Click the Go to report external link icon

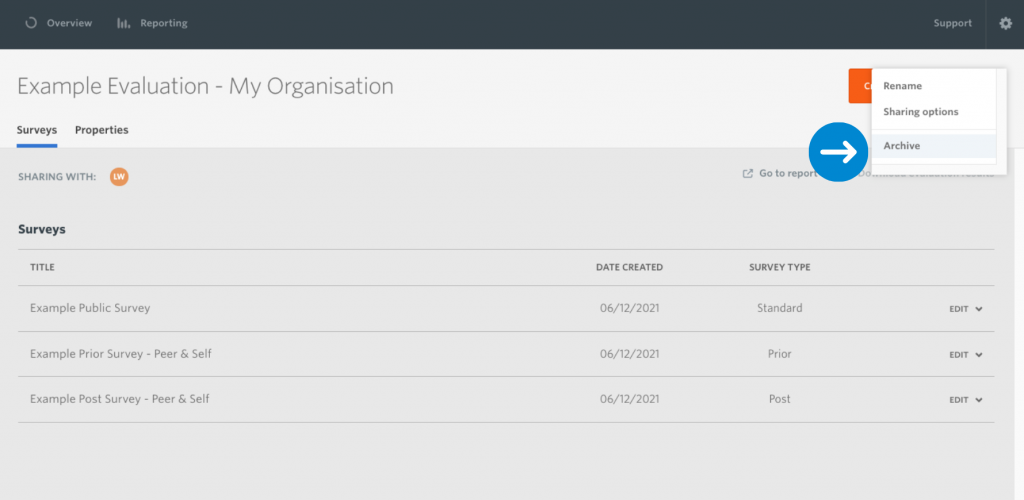(x=748, y=174)
